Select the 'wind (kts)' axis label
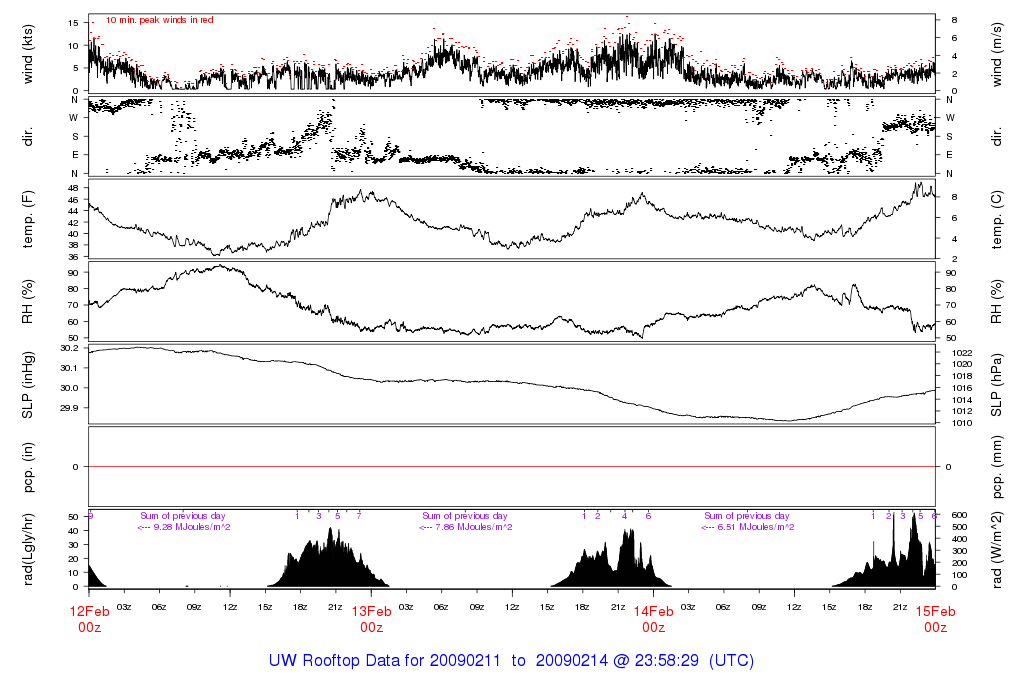1024x700 pixels. click(x=27, y=54)
